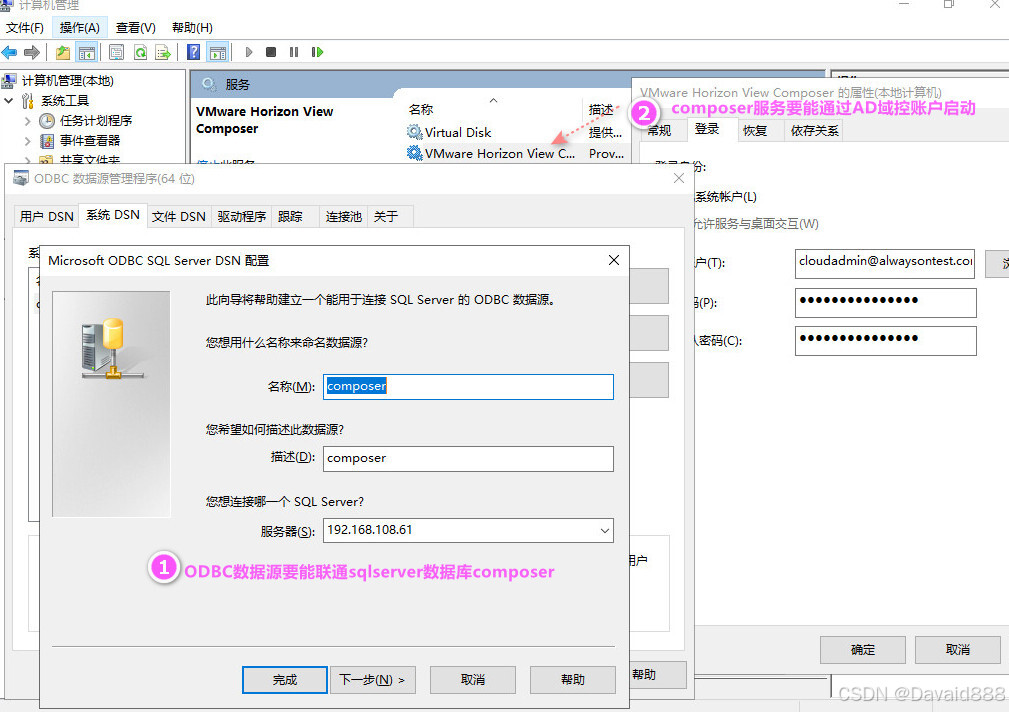Click the Refresh toolbar icon
Image resolution: width=1009 pixels, height=712 pixels.
(140, 52)
